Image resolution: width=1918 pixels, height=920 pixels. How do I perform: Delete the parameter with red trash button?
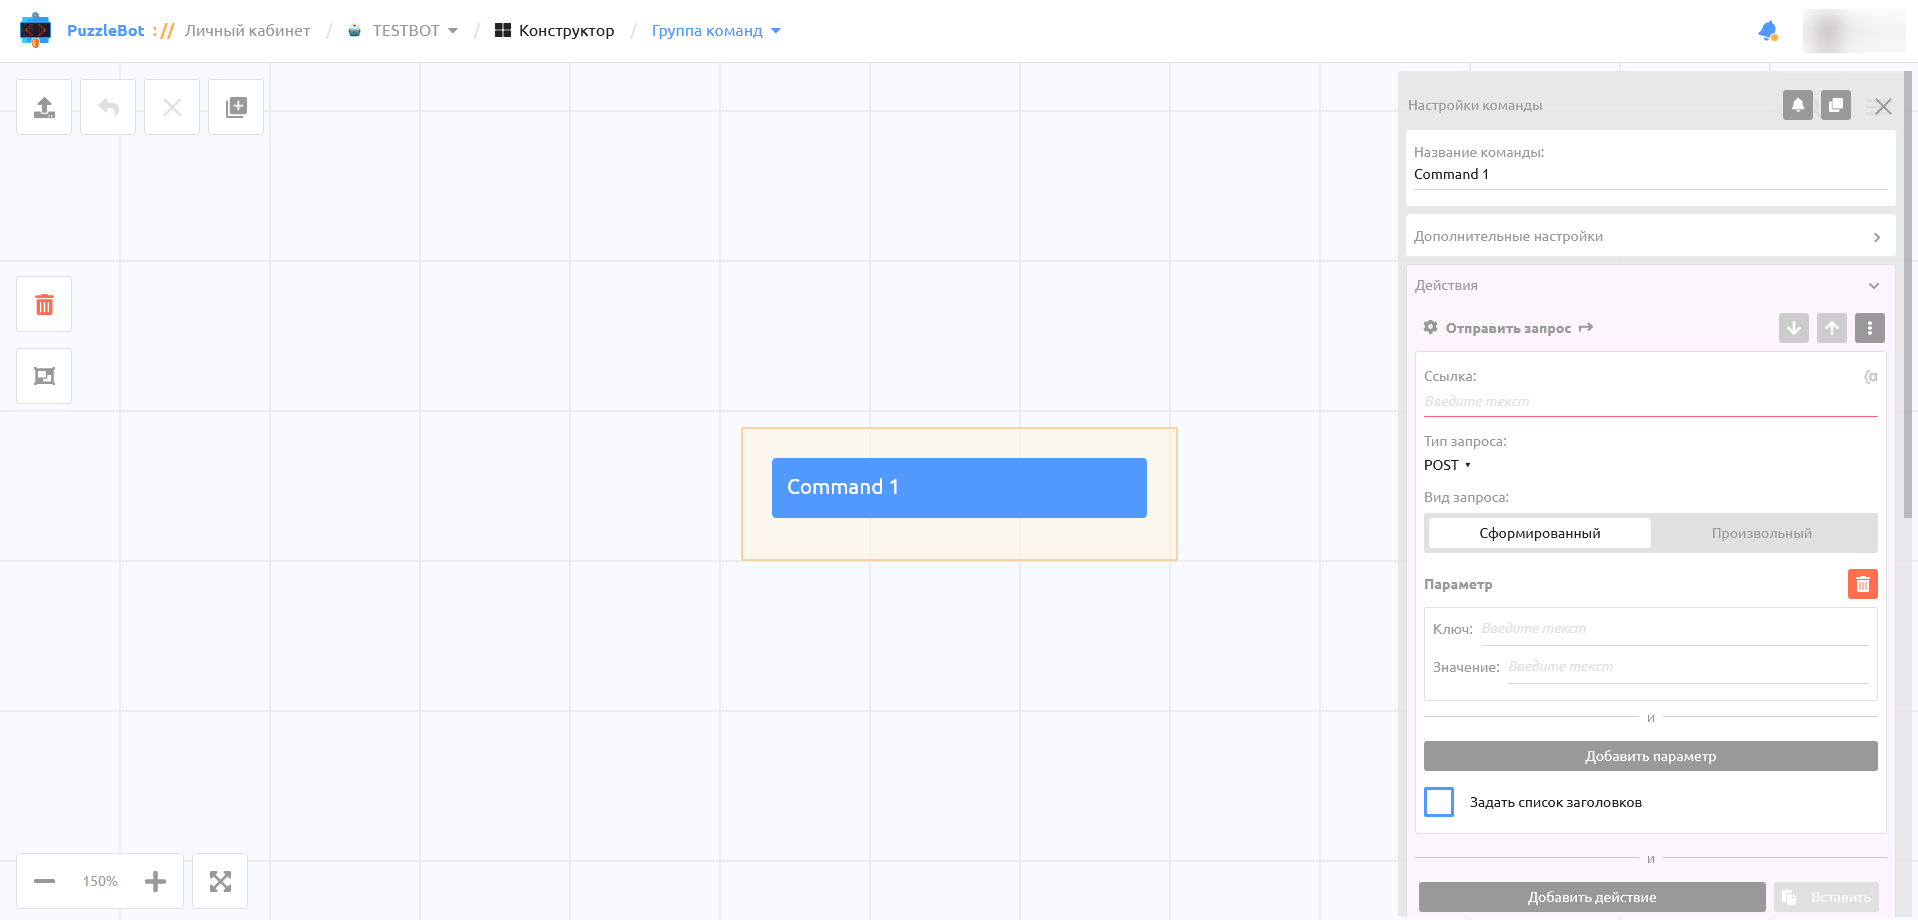1863,584
